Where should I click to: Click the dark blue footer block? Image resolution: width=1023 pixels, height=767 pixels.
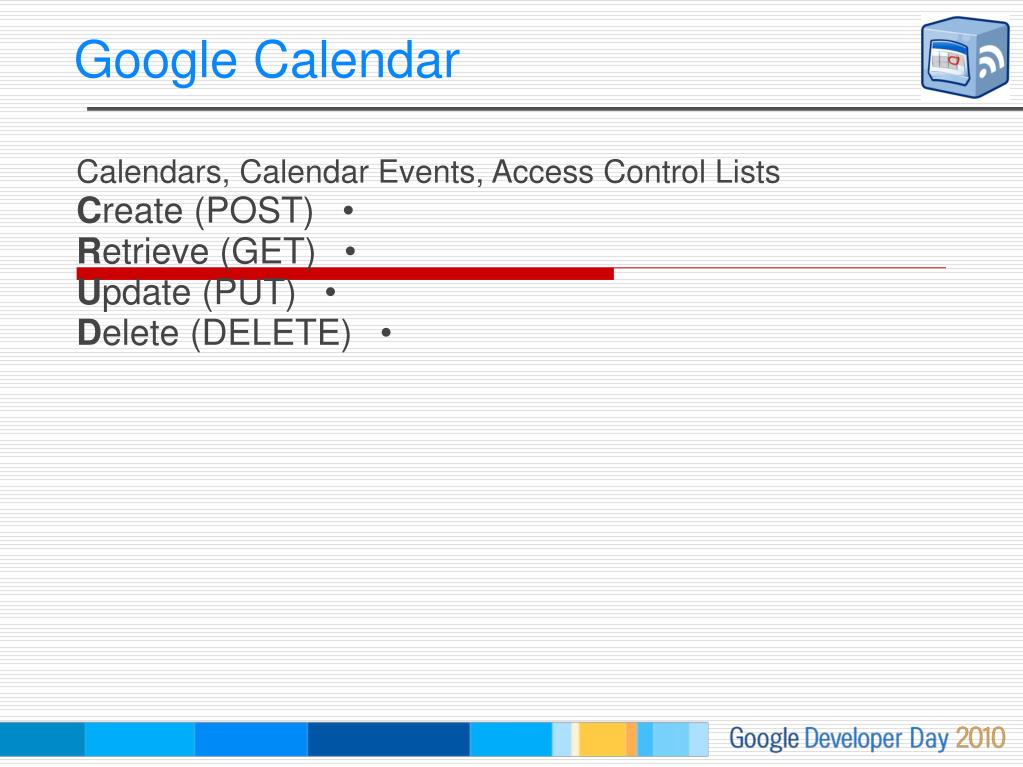pos(388,739)
